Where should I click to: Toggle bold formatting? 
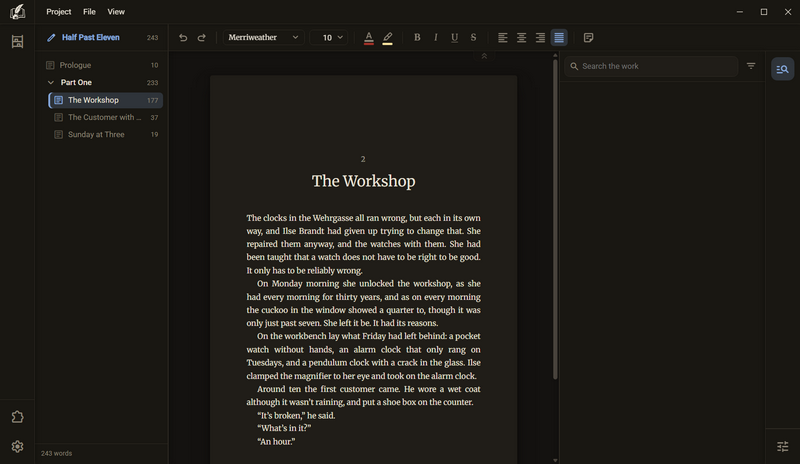tap(417, 37)
